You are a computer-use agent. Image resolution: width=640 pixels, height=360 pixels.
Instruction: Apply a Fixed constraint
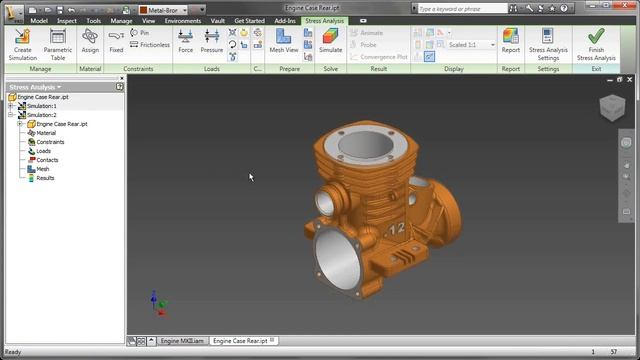[x=116, y=41]
